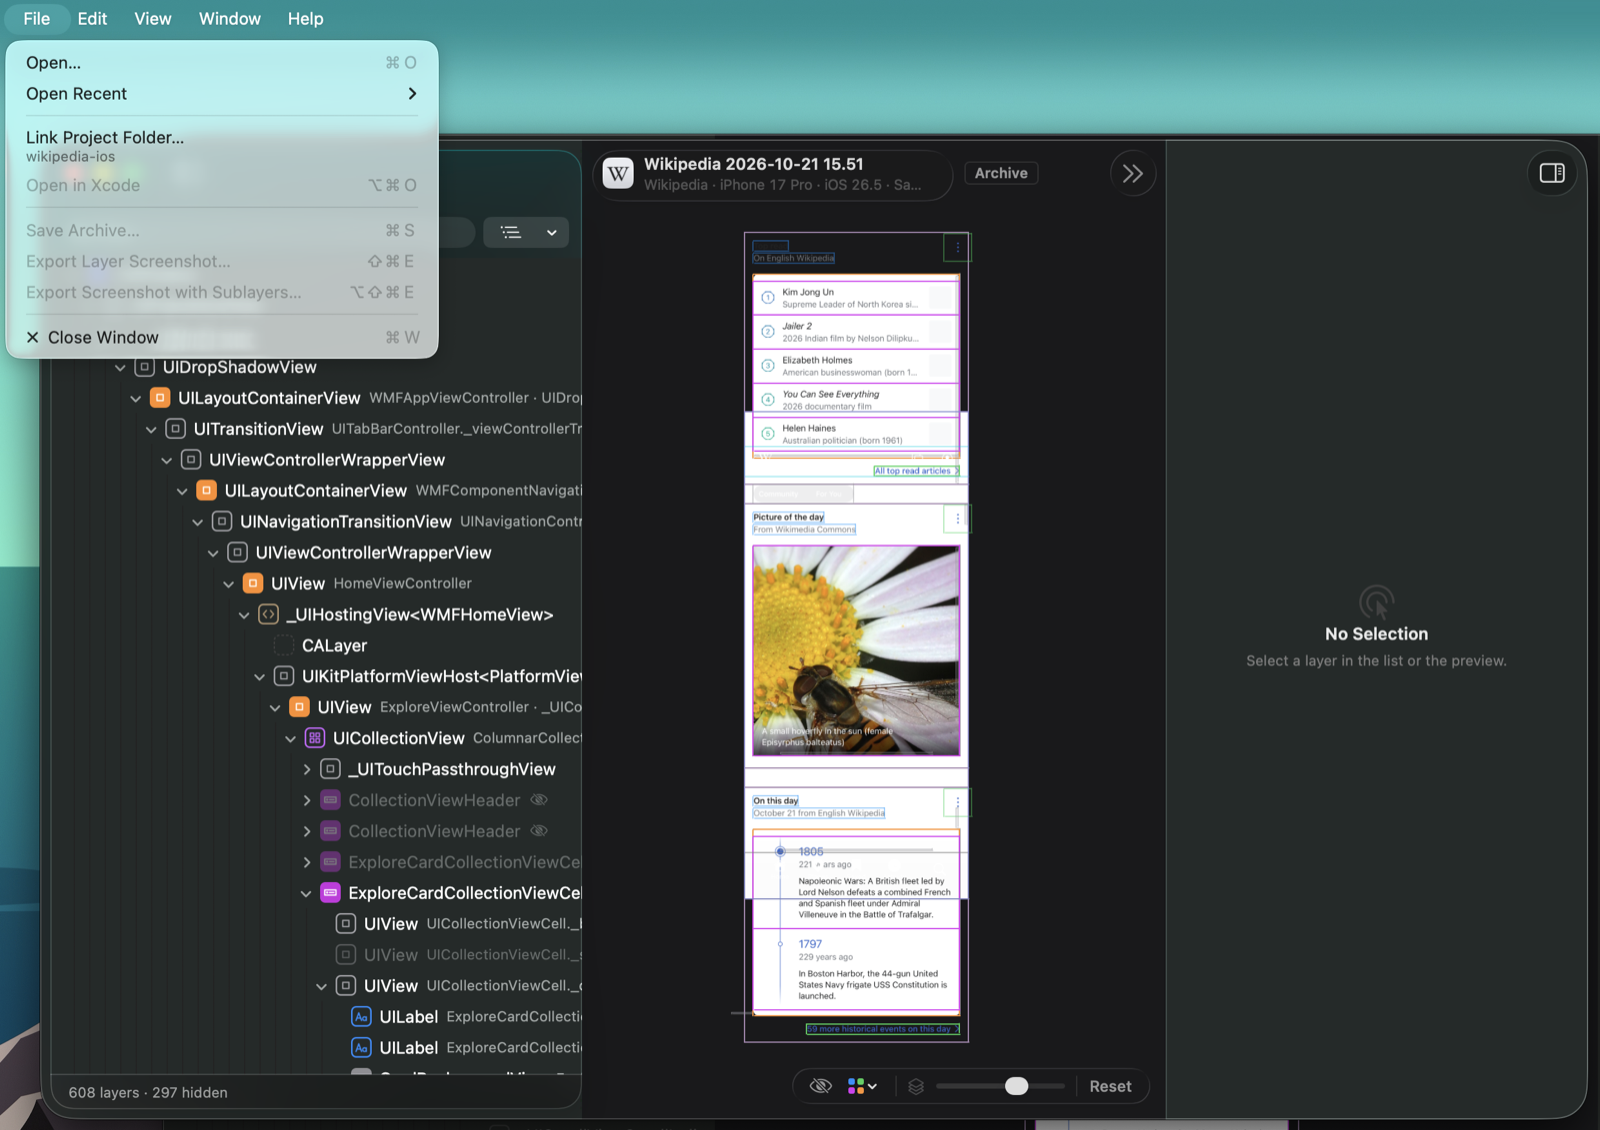Screen dimensions: 1600x1130
Task: Click the Archive button
Action: [x=1001, y=173]
